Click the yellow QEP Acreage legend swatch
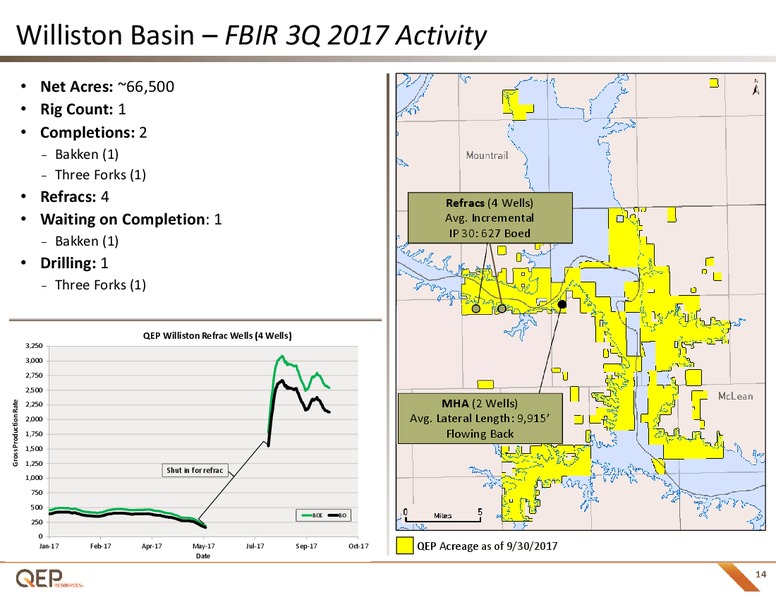The height and width of the screenshot is (600, 776). (x=405, y=546)
